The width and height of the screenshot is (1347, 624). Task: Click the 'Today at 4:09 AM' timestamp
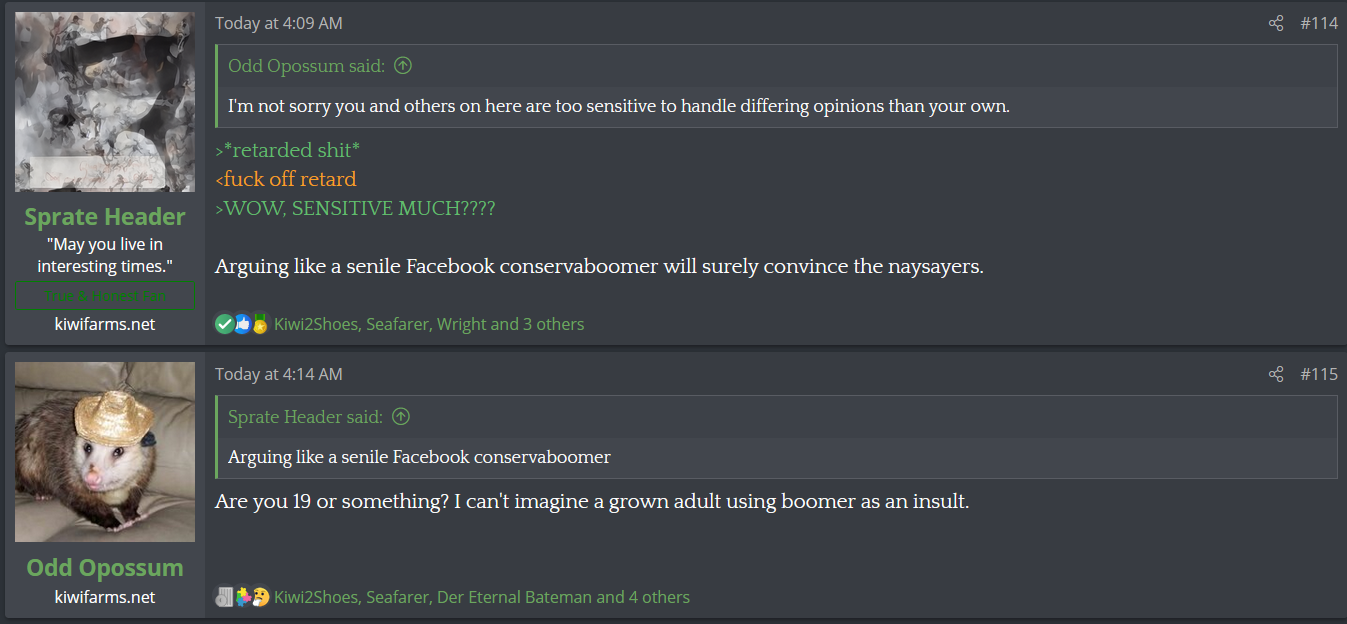[278, 23]
